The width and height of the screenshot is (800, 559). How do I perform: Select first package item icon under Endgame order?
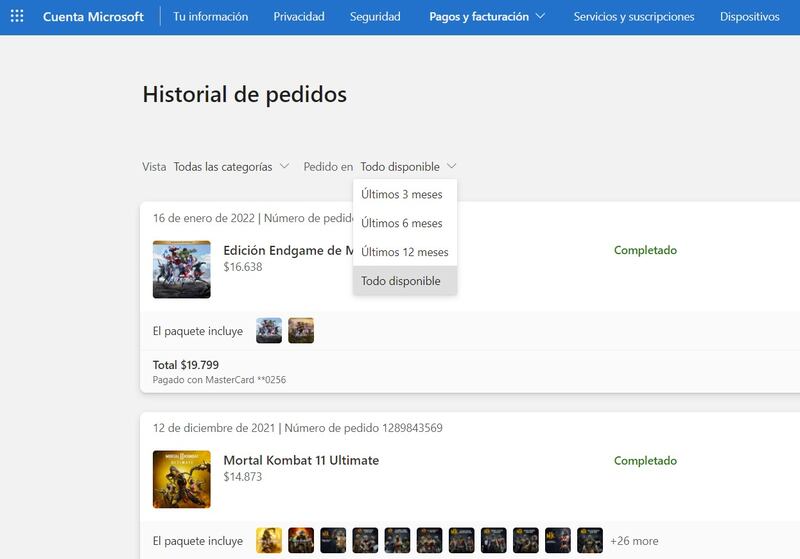(269, 331)
